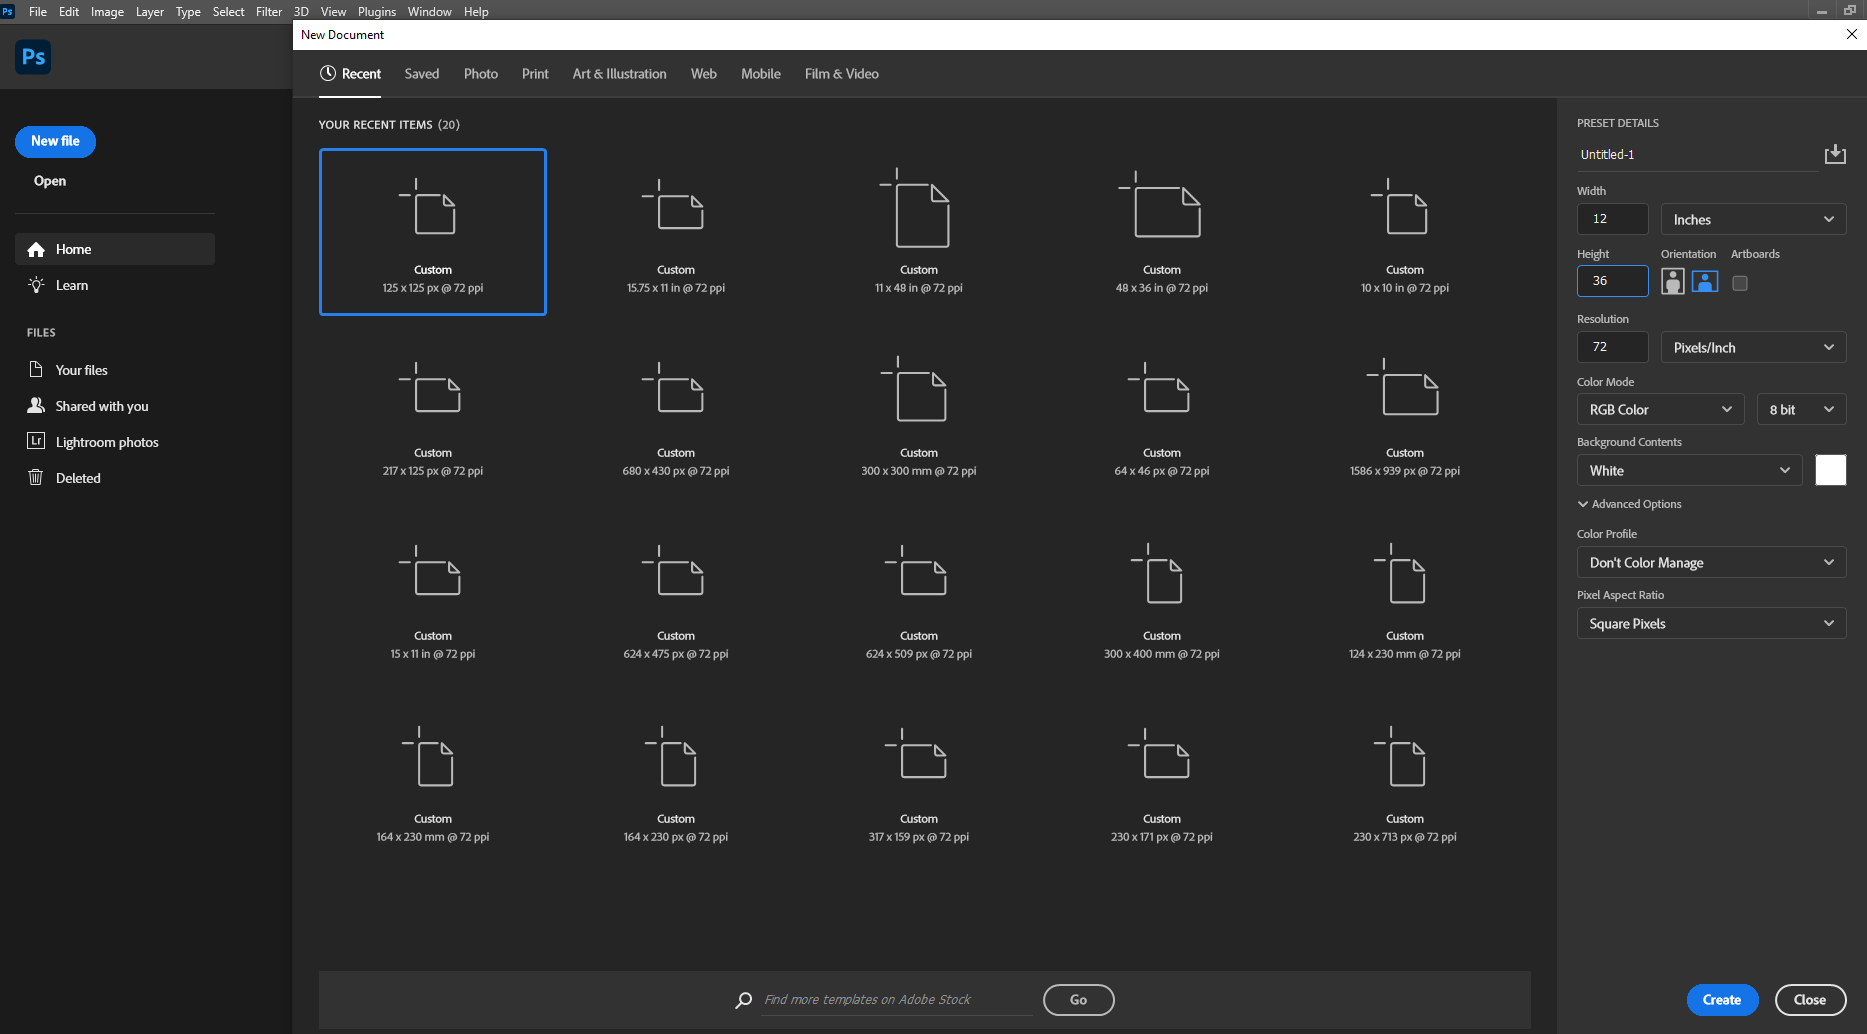Click the save document preset icon
Viewport: 1867px width, 1034px height.
(1835, 154)
